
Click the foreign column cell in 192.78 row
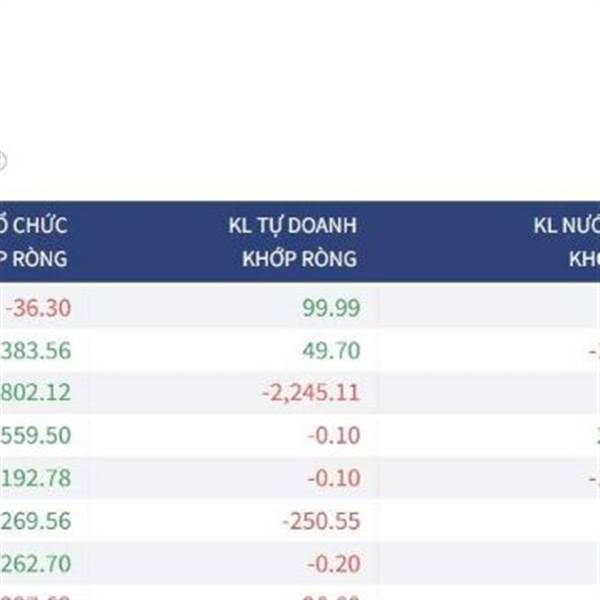pyautogui.click(x=594, y=479)
